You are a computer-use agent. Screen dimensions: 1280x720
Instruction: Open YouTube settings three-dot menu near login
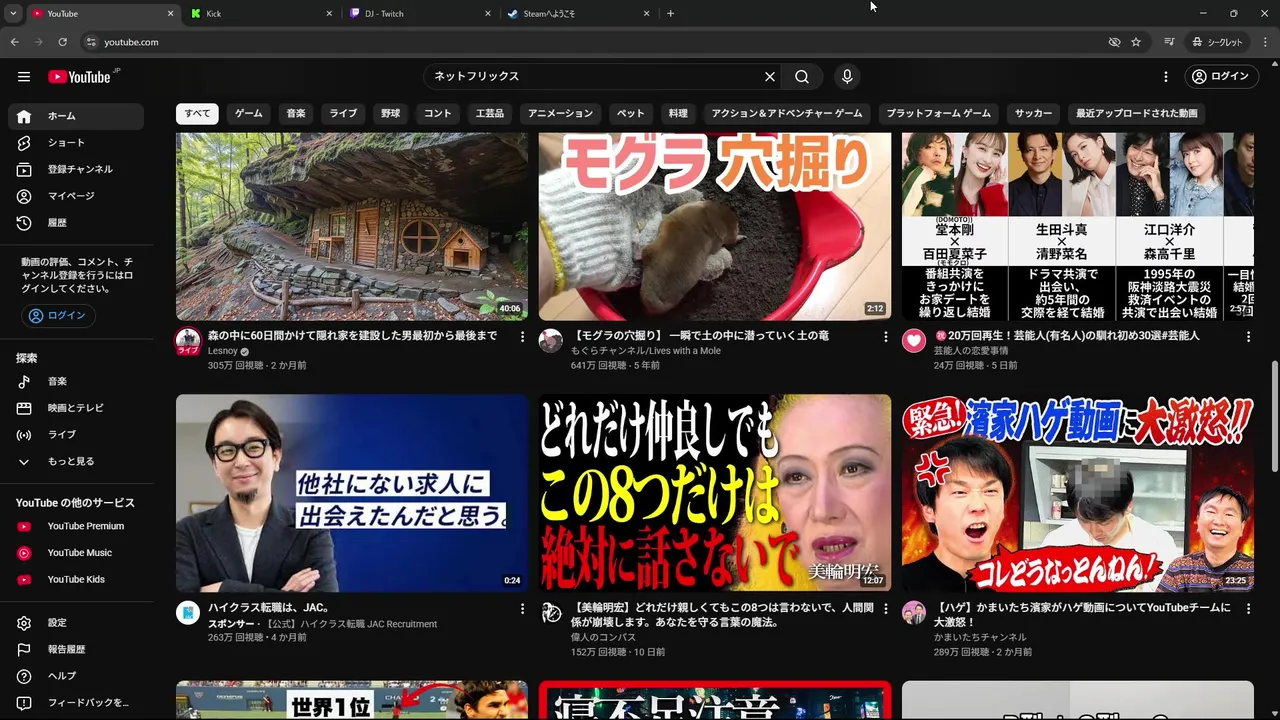pyautogui.click(x=1165, y=77)
